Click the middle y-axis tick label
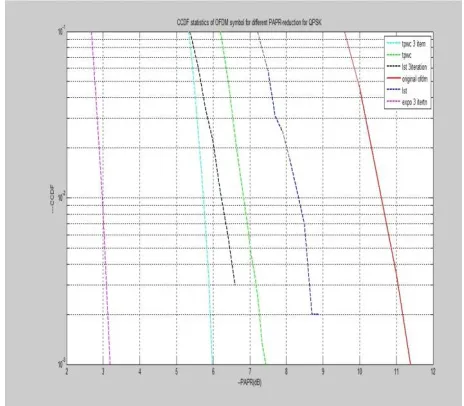This screenshot has height=406, width=464. [61, 196]
